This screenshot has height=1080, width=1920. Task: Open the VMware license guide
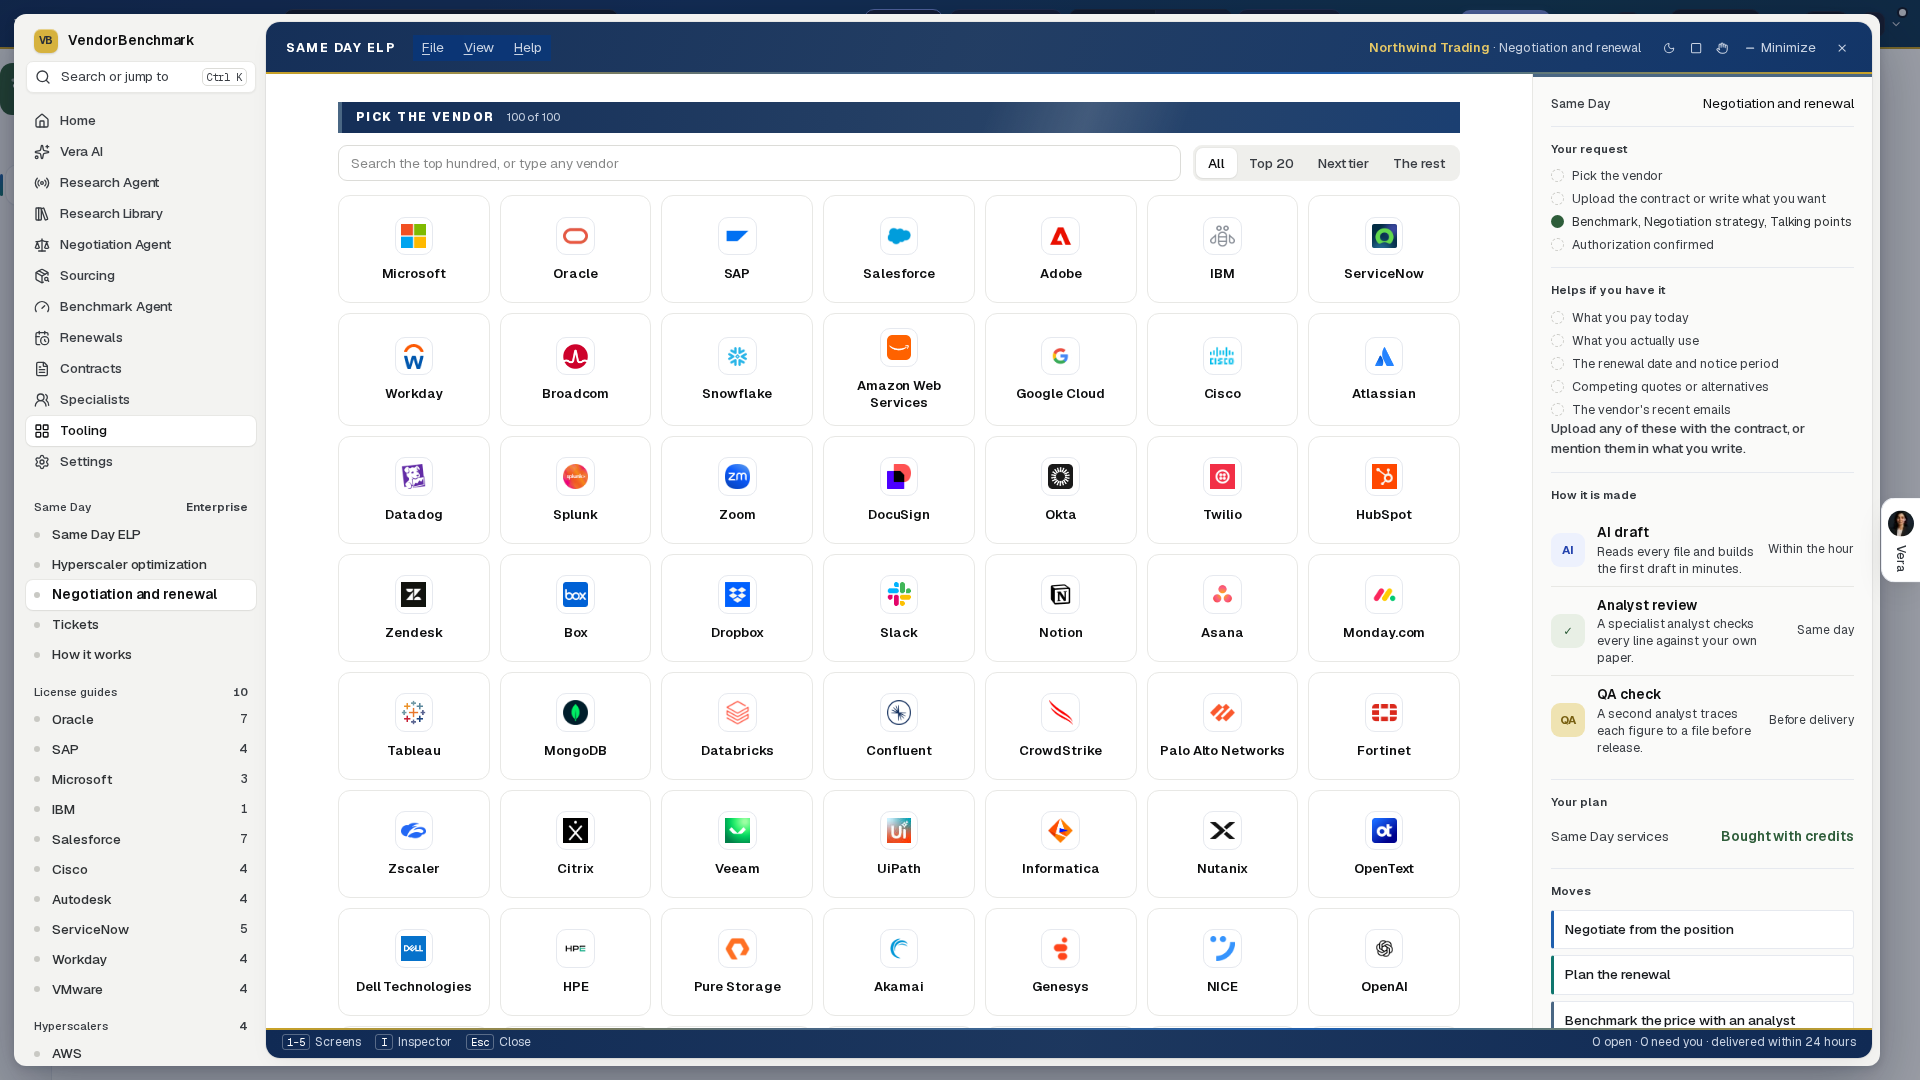(140, 990)
